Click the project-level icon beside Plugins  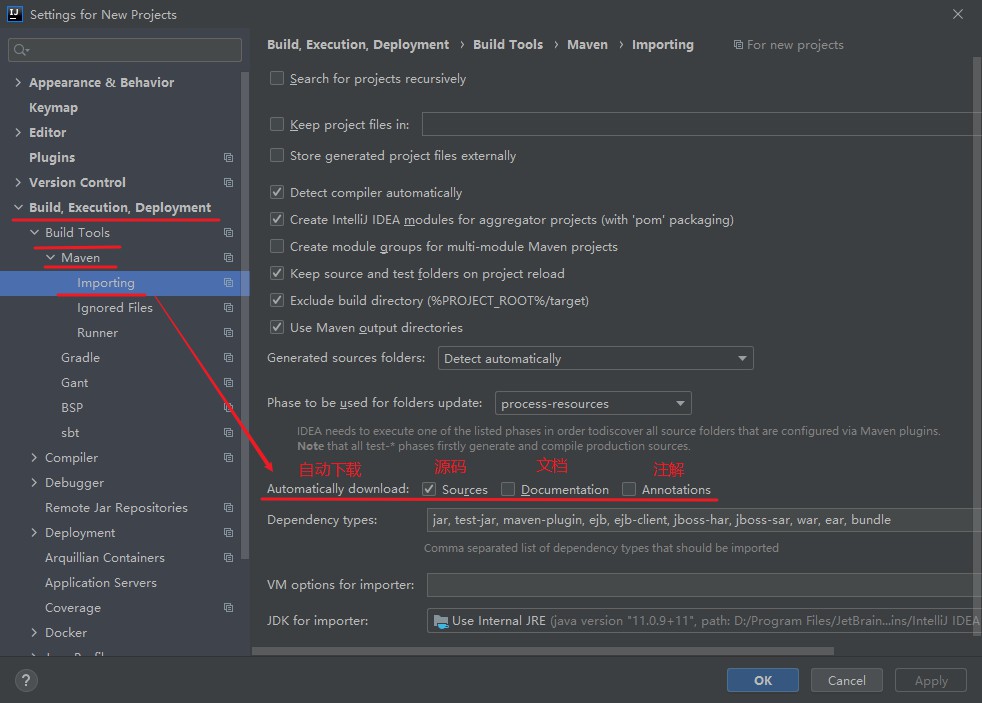pos(229,157)
